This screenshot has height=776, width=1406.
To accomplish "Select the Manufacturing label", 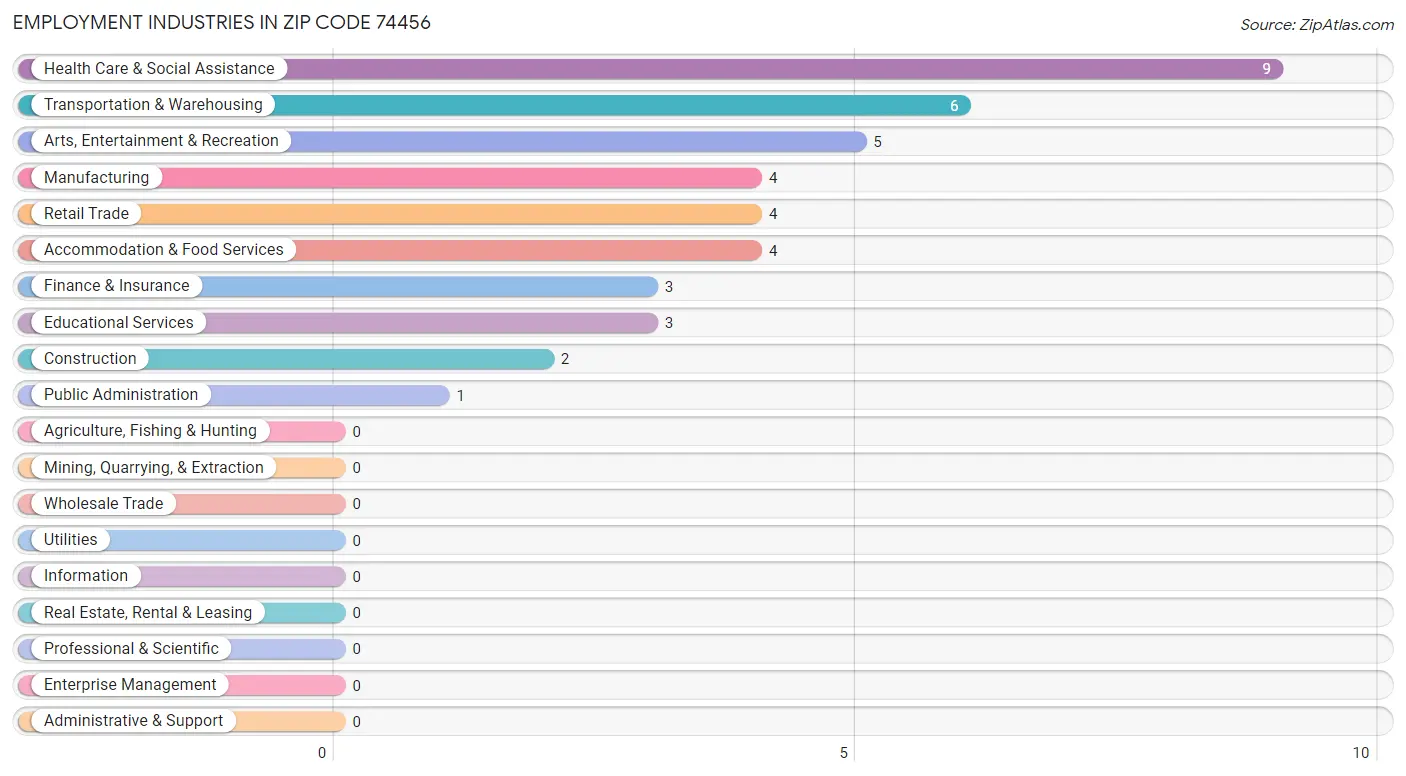I will 96,177.
